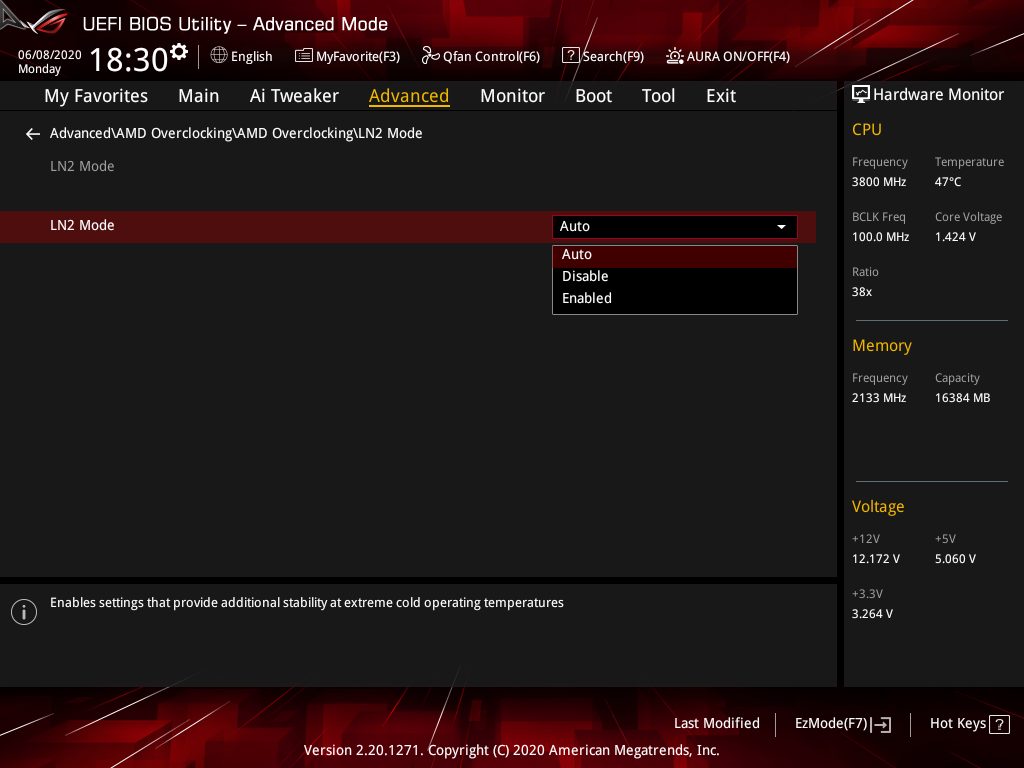
Task: Click the date 06/08/2020
Action: click(50, 55)
